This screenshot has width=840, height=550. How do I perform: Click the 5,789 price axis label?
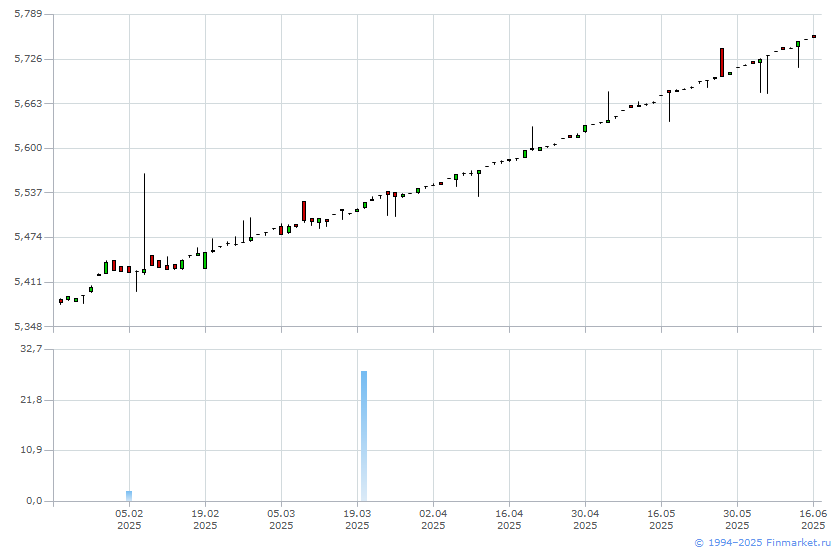tap(28, 14)
